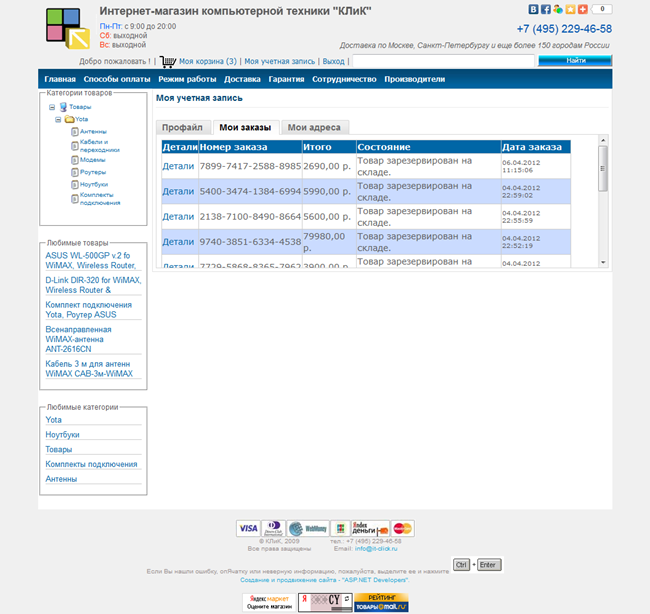650x614 pixels.
Task: Open the Моя корзина (3) link
Action: [x=208, y=61]
